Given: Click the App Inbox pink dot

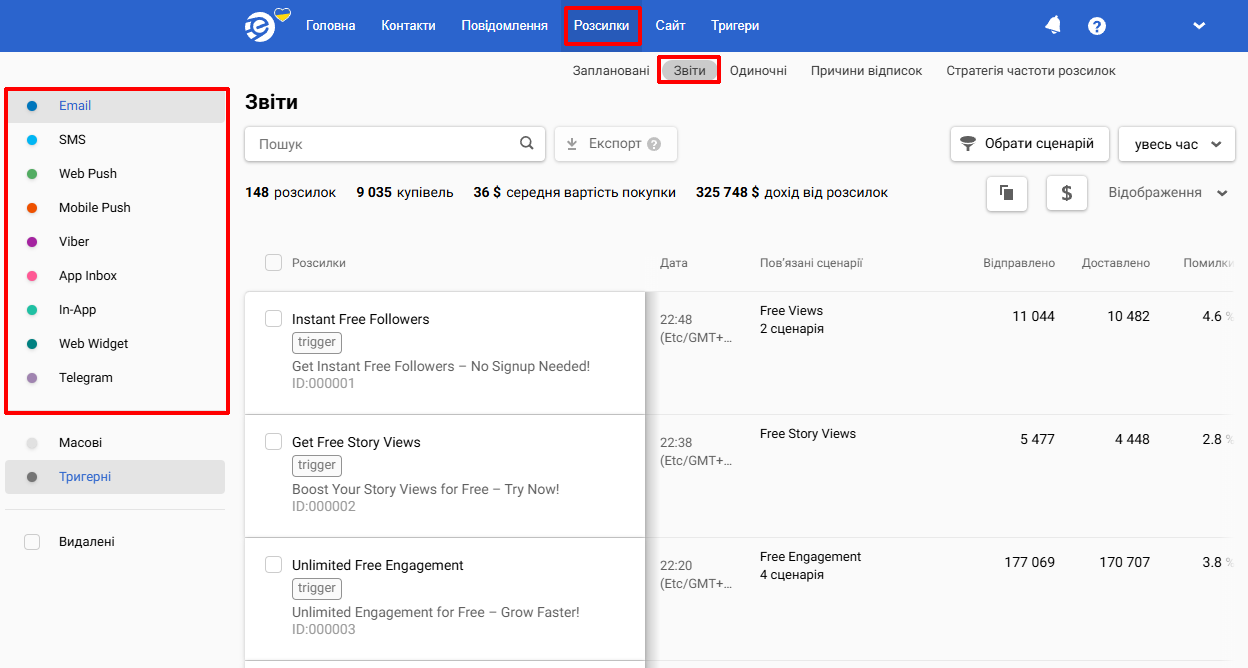Looking at the screenshot, I should point(32,276).
